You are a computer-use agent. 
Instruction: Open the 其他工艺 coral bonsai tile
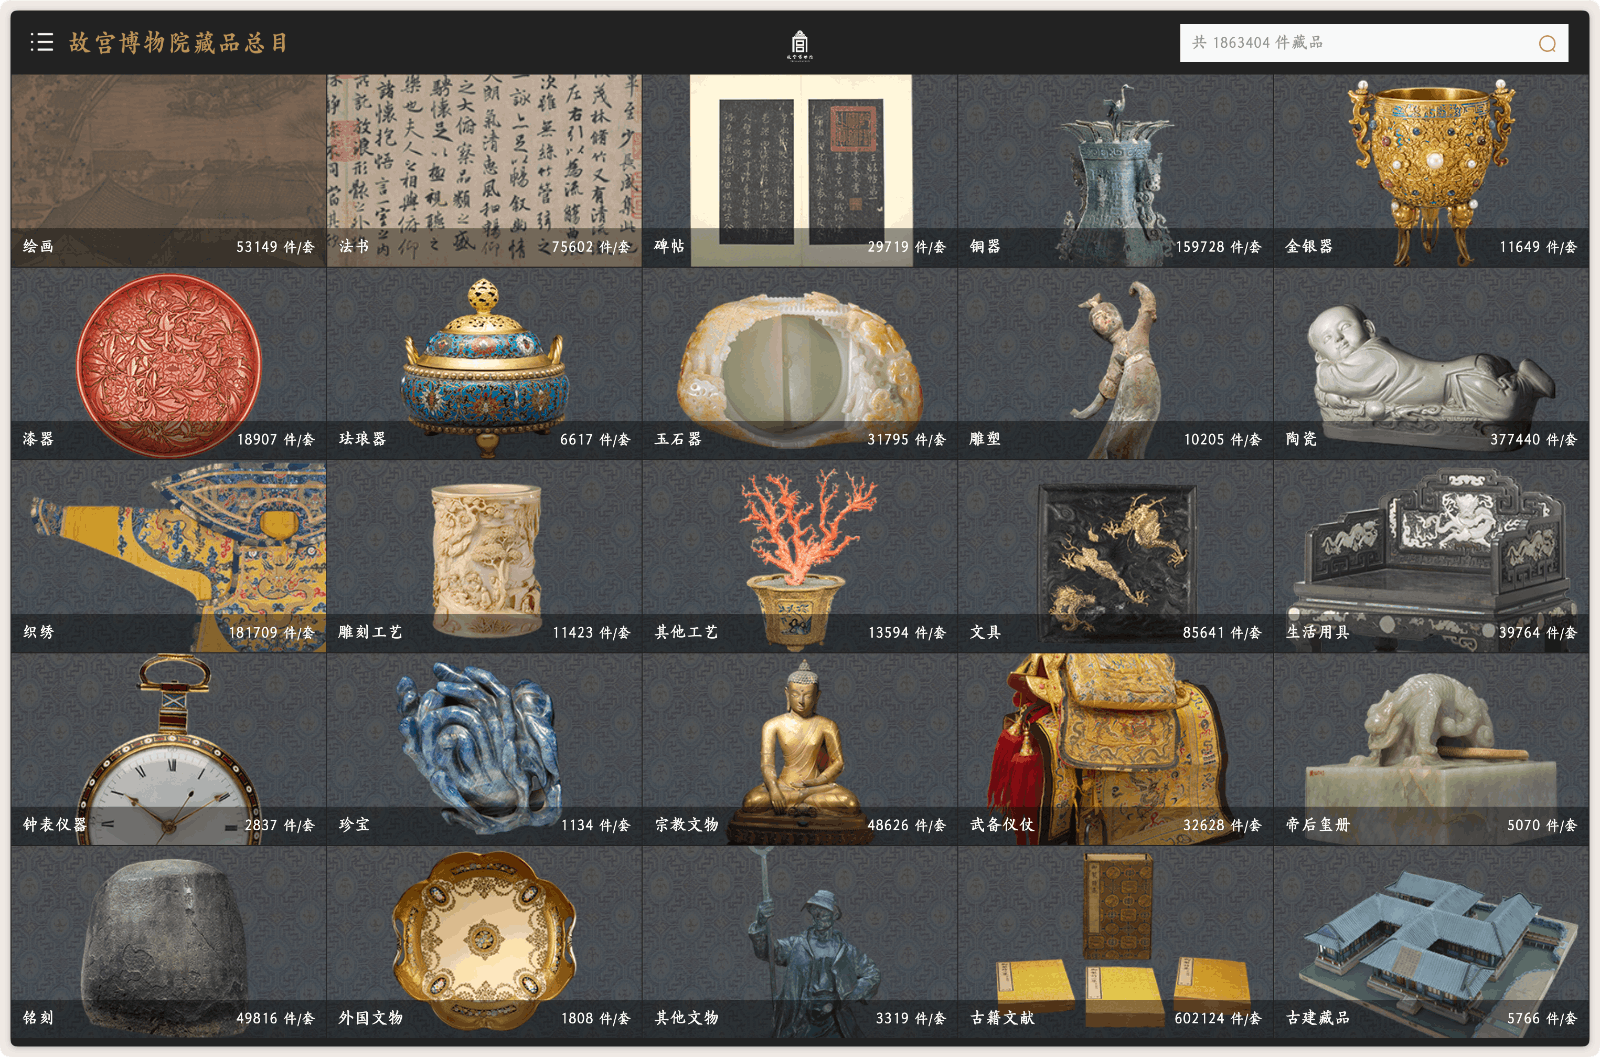(x=800, y=557)
